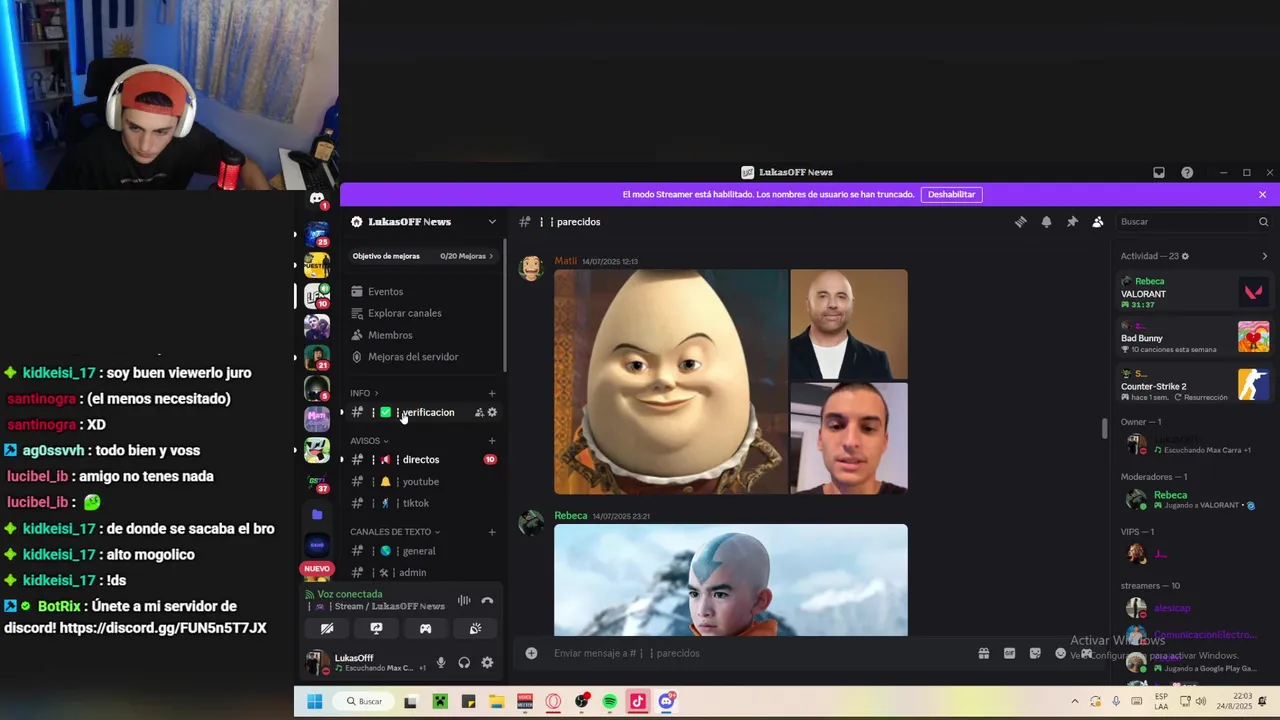The width and height of the screenshot is (1280, 720).
Task: Click the Deshabilitar streamer mode button
Action: pos(951,194)
